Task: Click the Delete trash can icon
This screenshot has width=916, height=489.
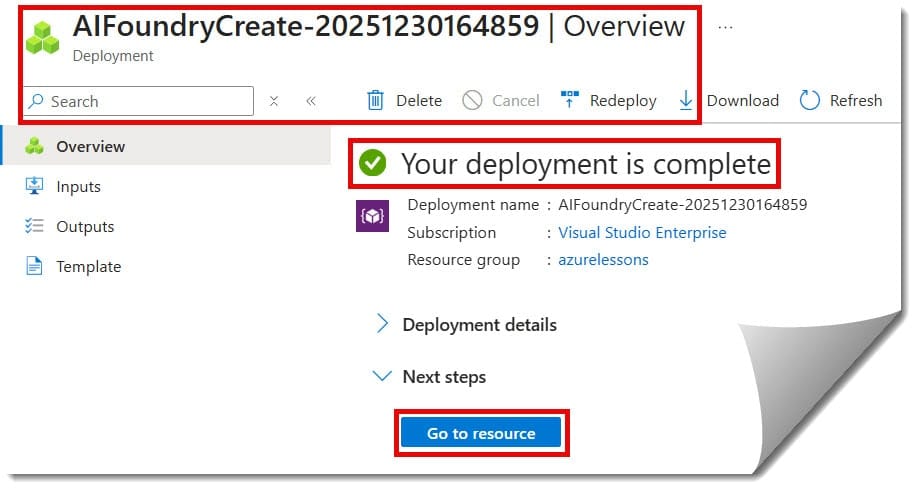Action: click(x=375, y=100)
